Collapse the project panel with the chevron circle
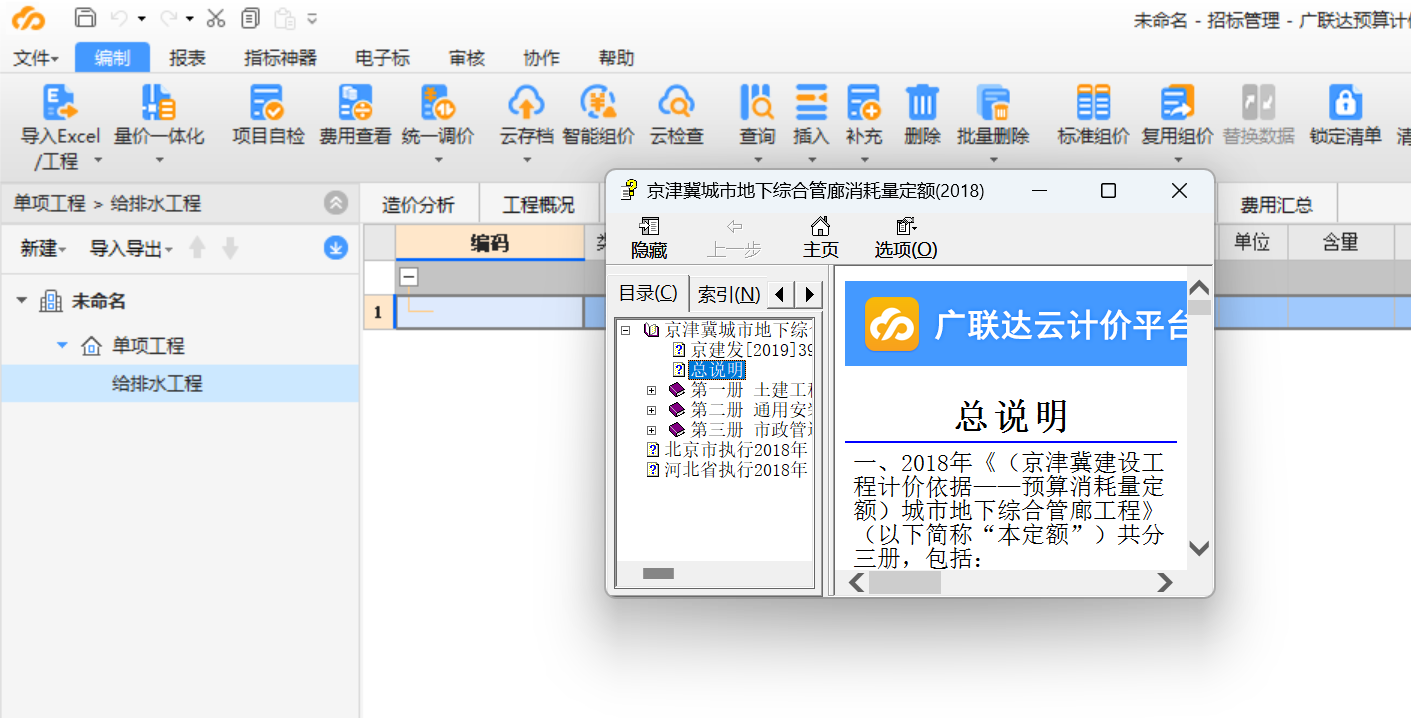The height and width of the screenshot is (718, 1411). point(336,203)
